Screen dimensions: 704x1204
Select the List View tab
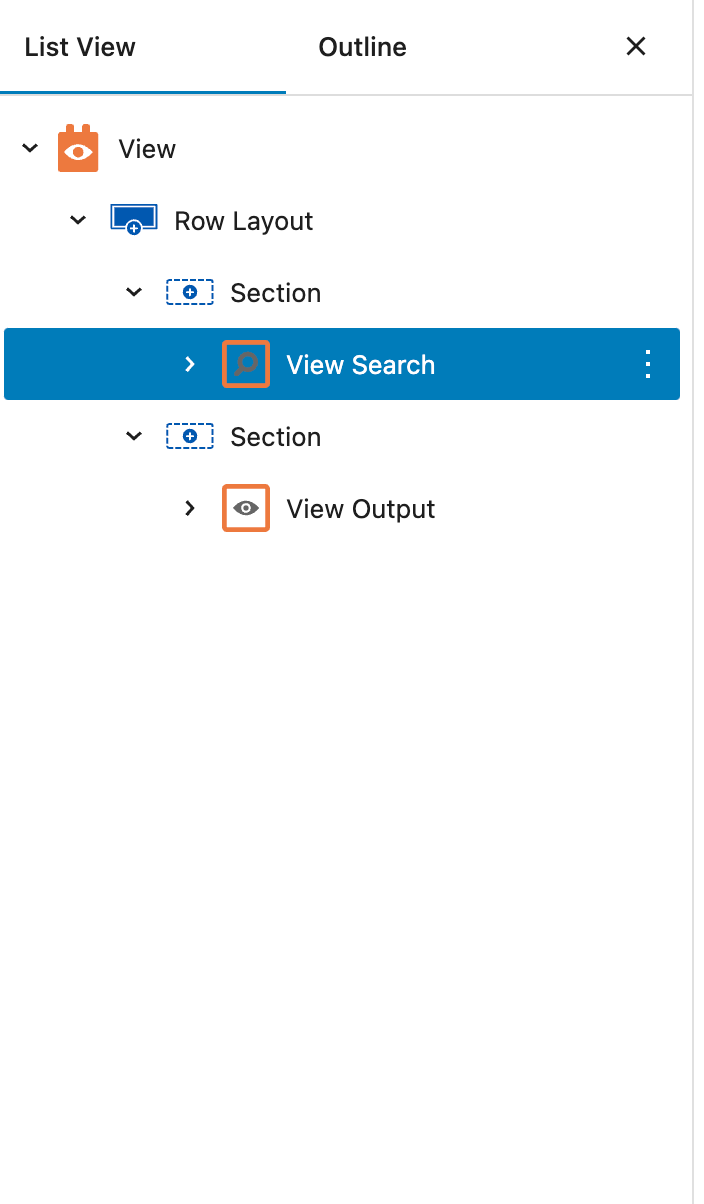pos(80,47)
